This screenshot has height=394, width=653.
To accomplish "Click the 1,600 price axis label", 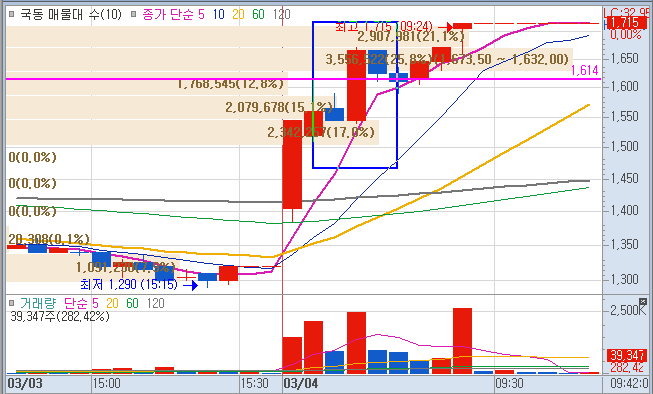I will pyautogui.click(x=624, y=86).
